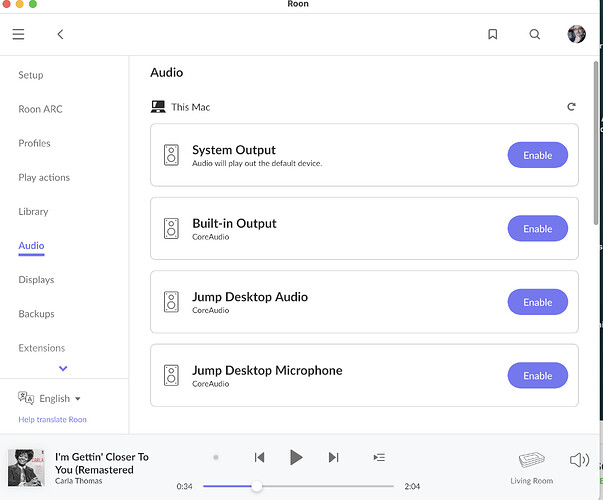Click the total duration 2:04
This screenshot has width=603, height=500.
point(412,486)
